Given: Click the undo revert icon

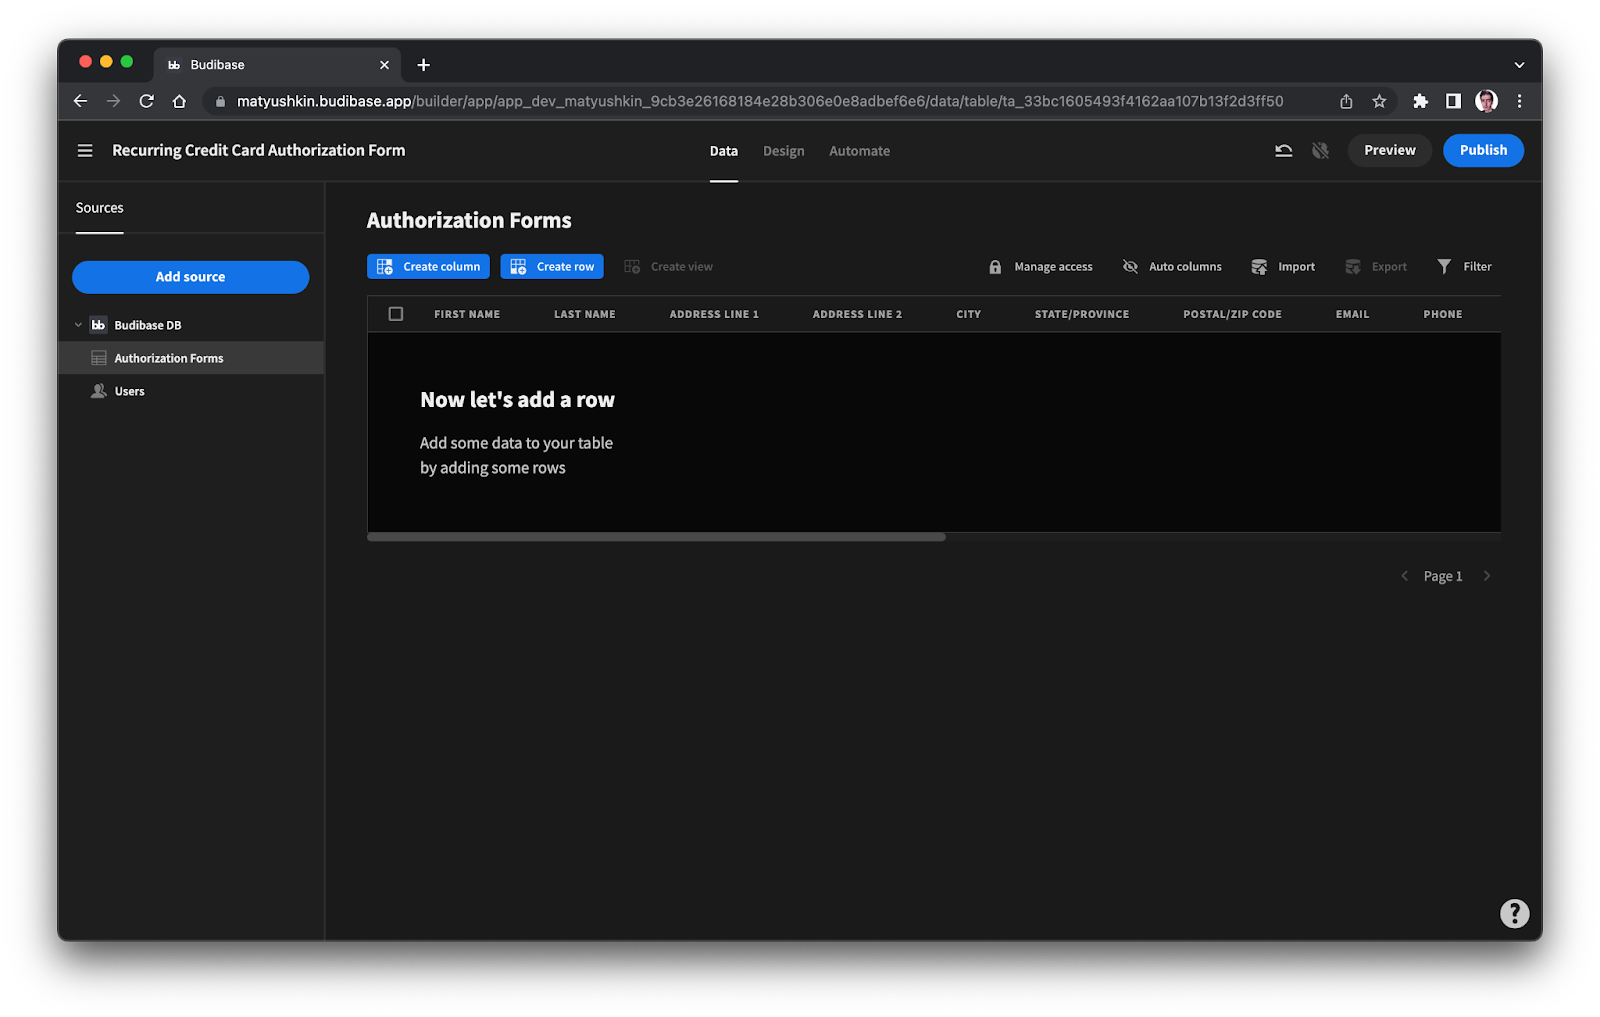Looking at the screenshot, I should pyautogui.click(x=1284, y=150).
